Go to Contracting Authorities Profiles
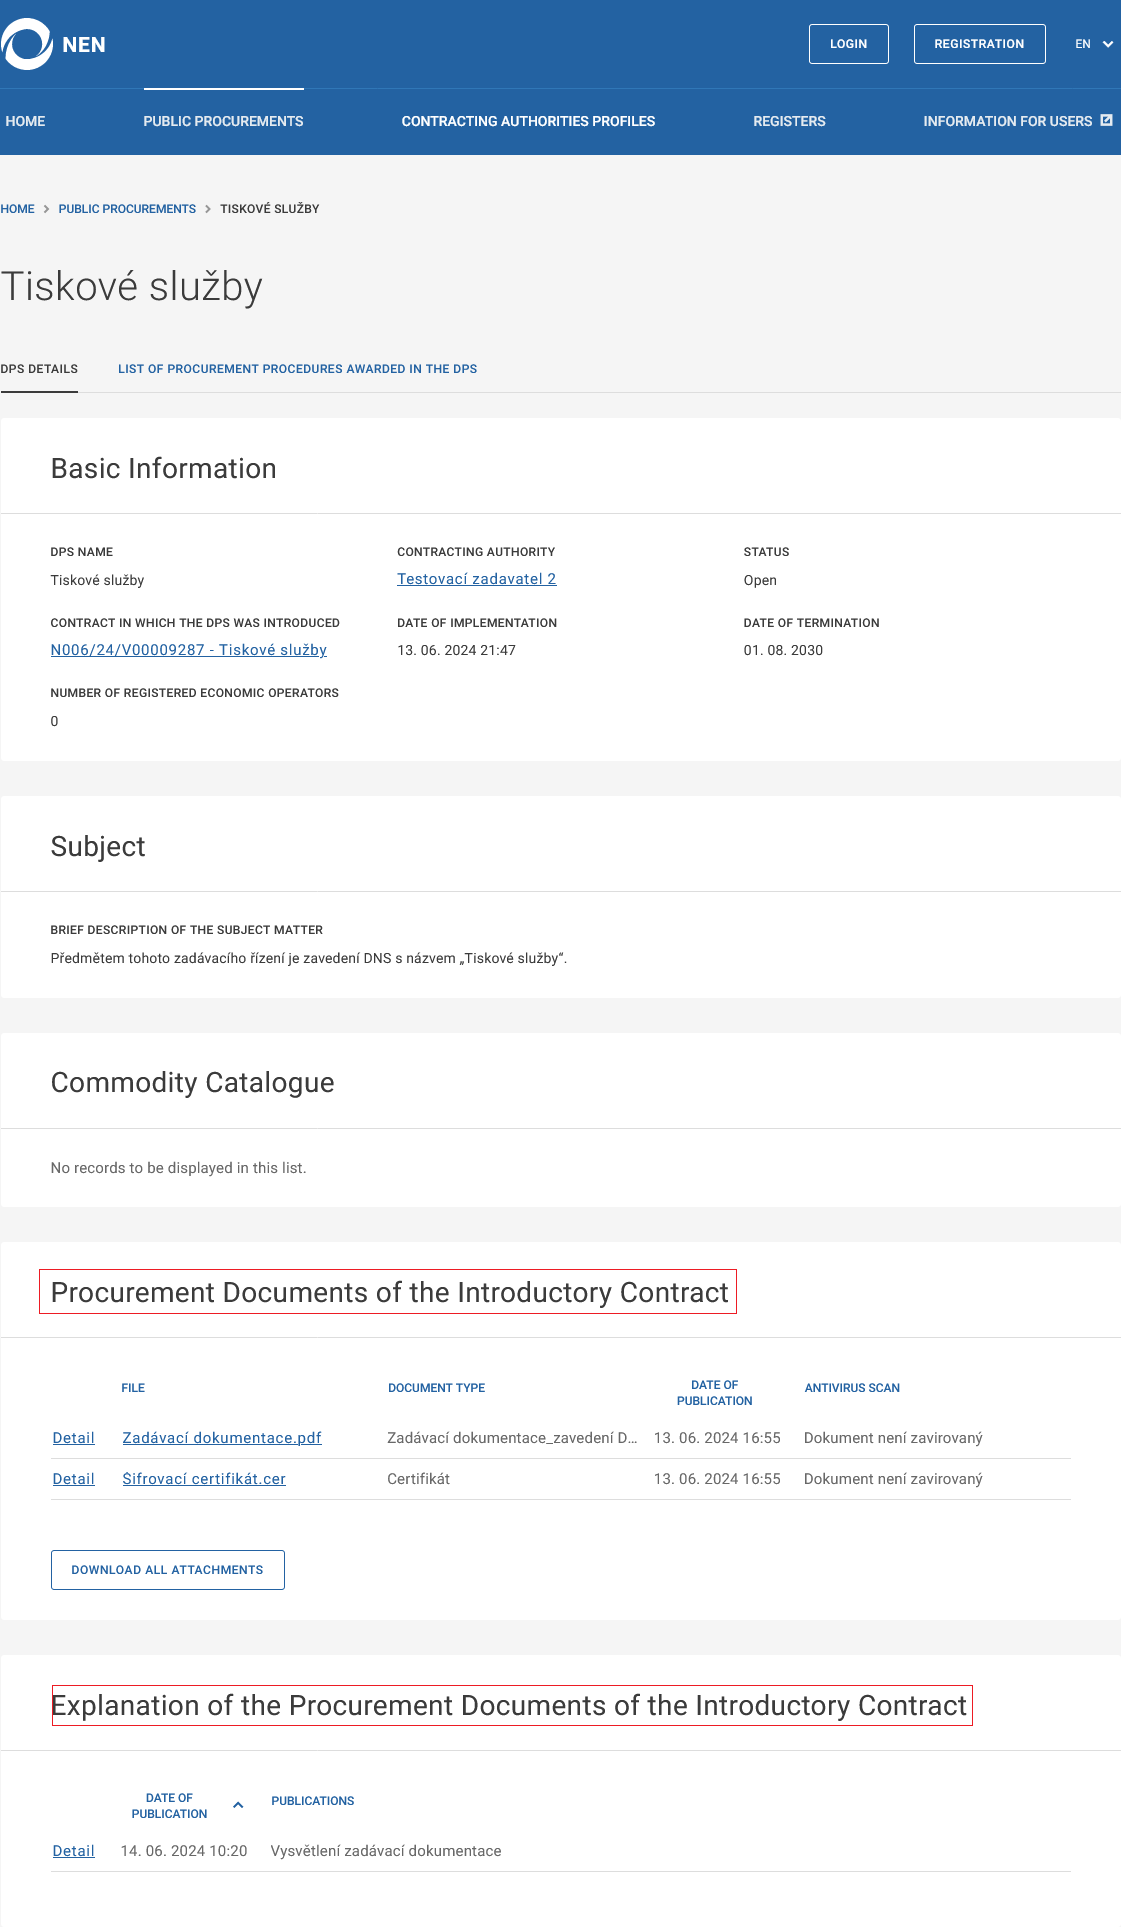Image resolution: width=1121 pixels, height=1927 pixels. [528, 121]
